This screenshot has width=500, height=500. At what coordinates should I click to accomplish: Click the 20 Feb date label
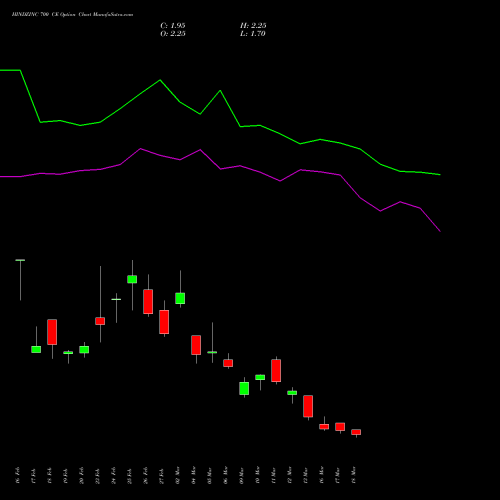tap(82, 475)
